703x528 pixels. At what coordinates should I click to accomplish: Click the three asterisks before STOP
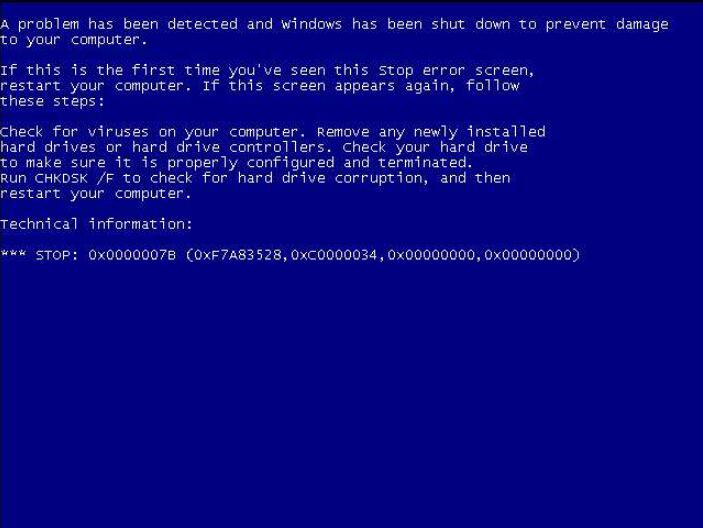click(13, 254)
